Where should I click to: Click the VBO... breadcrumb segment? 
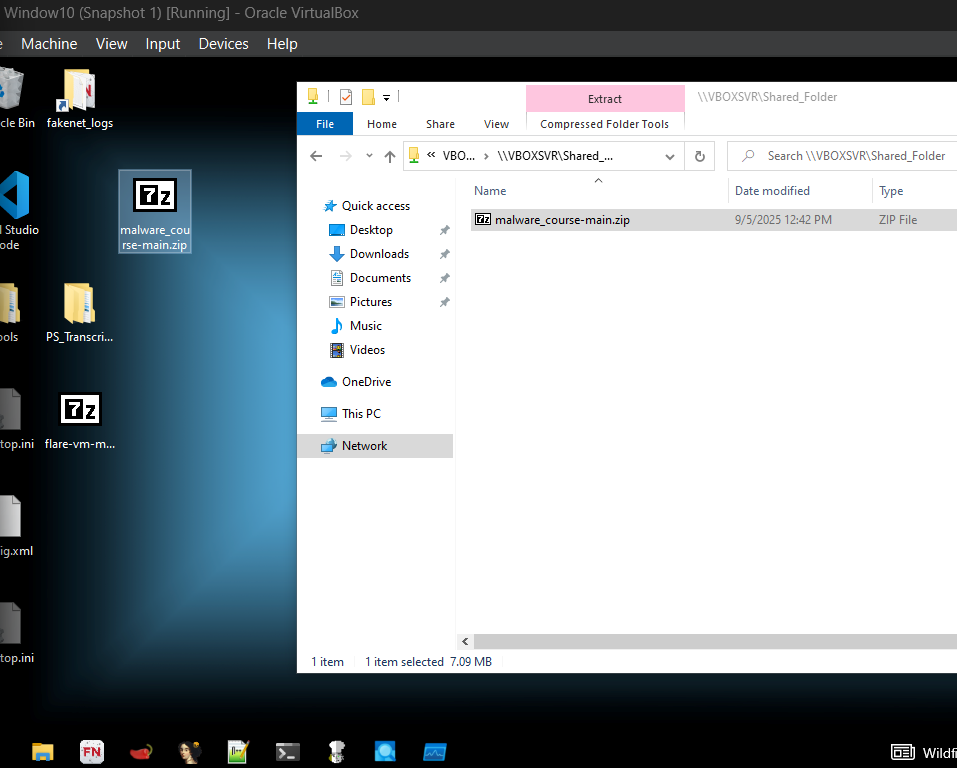458,156
